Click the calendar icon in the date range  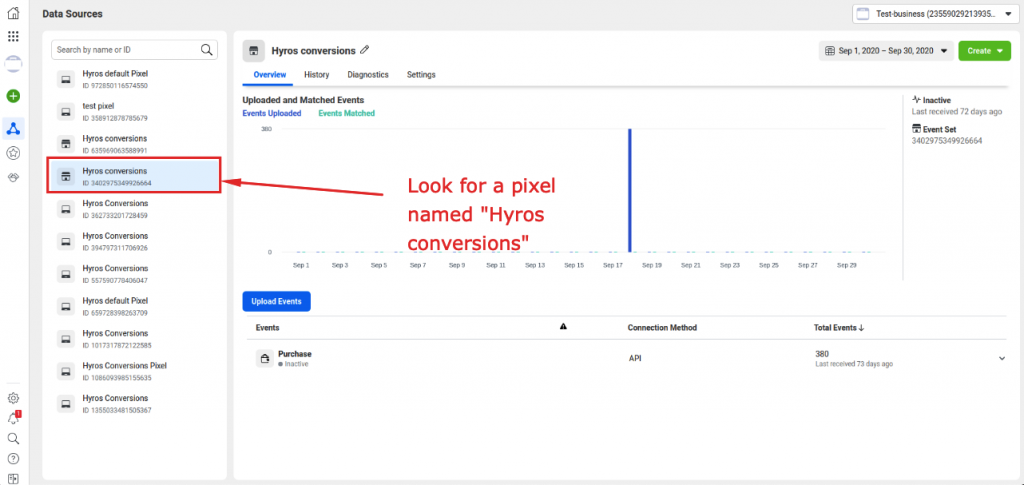click(830, 51)
